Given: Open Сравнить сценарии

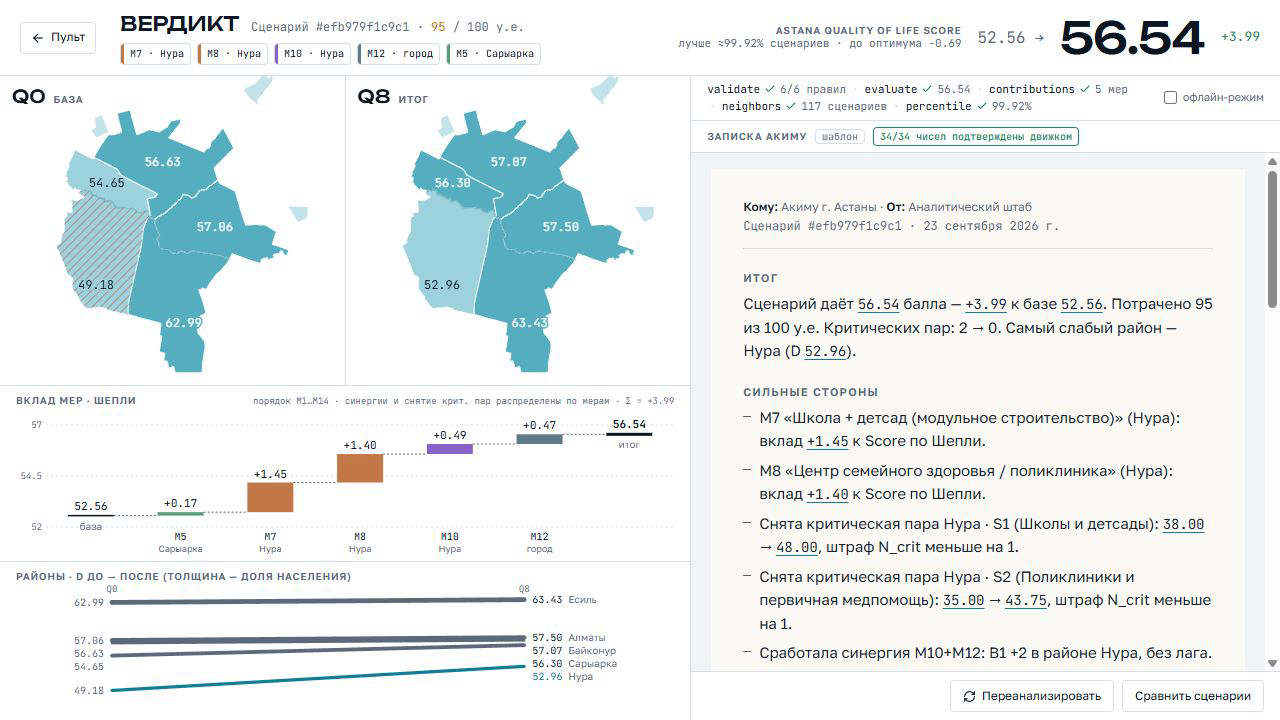Looking at the screenshot, I should click(x=1193, y=696).
